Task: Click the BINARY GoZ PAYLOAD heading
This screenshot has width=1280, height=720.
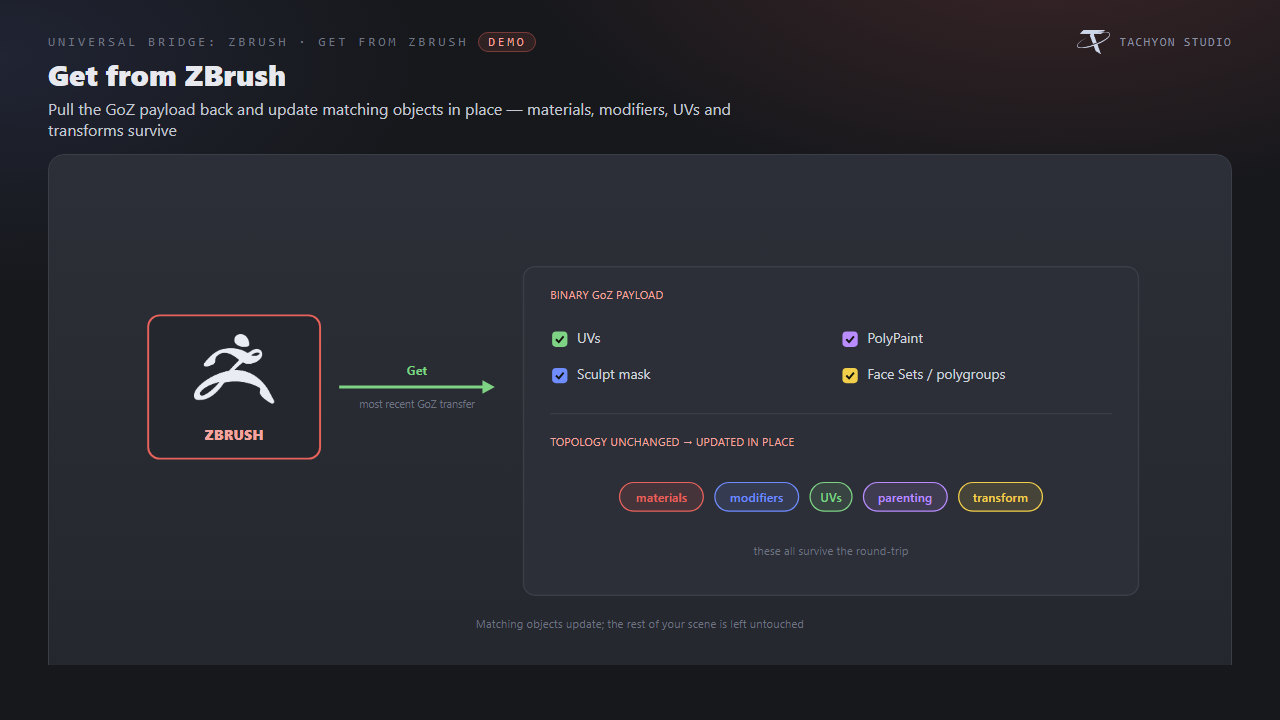Action: click(607, 295)
